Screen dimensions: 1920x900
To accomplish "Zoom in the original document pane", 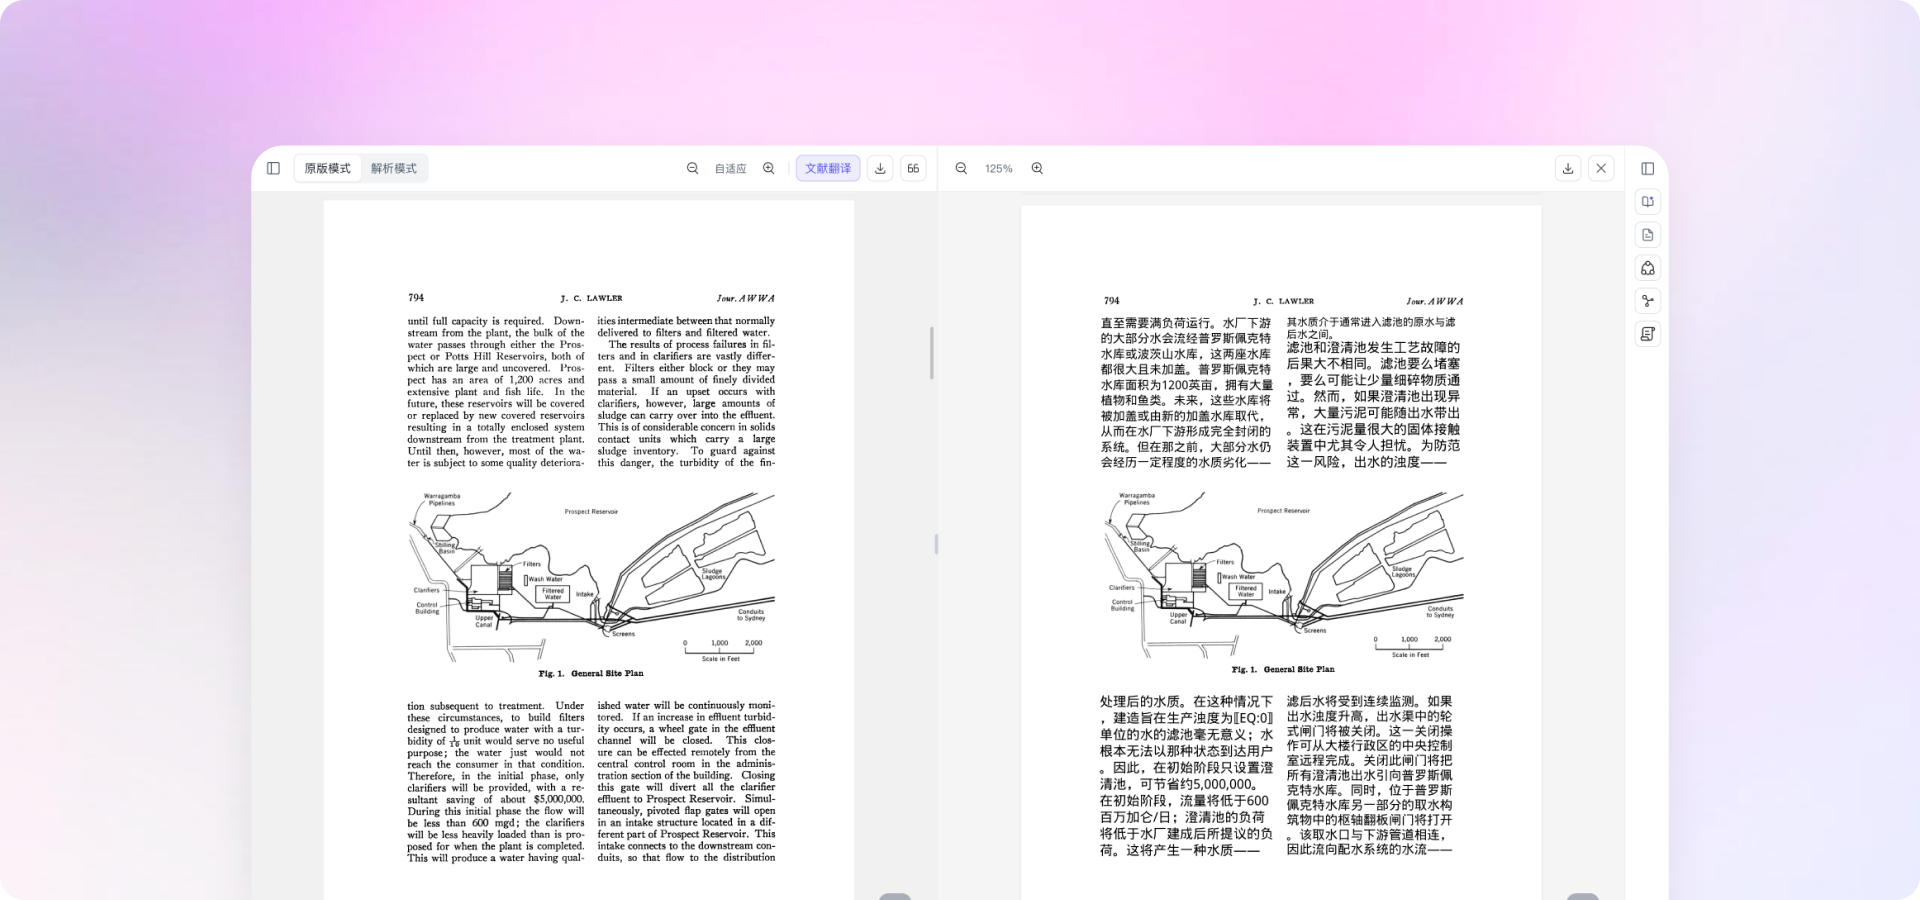I will (x=769, y=168).
